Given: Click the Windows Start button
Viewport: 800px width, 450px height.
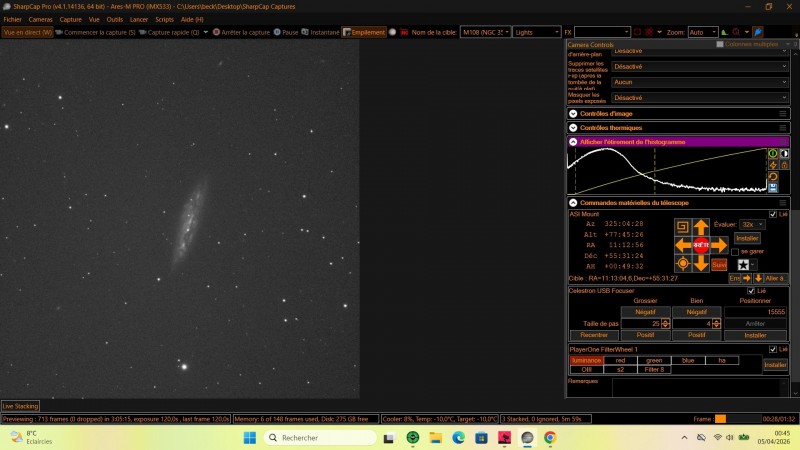Looking at the screenshot, I should (249, 438).
